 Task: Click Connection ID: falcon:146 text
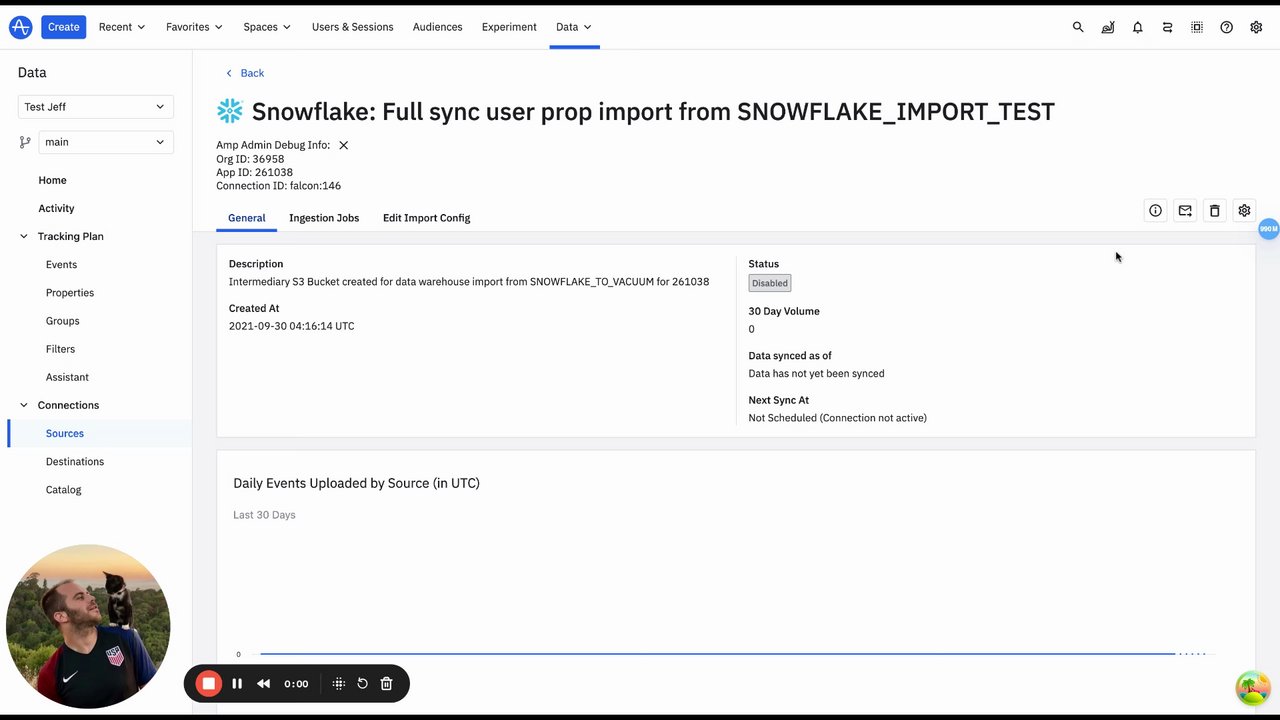click(x=278, y=186)
